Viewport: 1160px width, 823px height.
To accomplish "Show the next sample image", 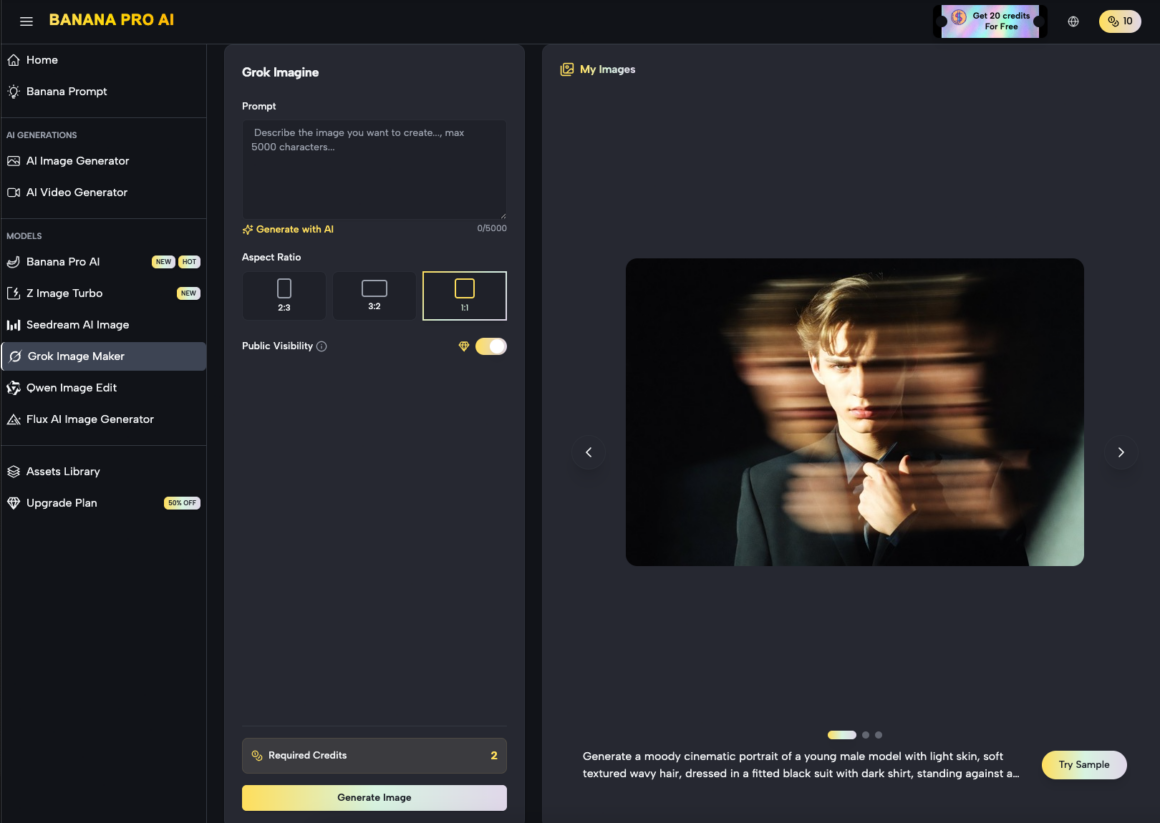I will point(1120,452).
